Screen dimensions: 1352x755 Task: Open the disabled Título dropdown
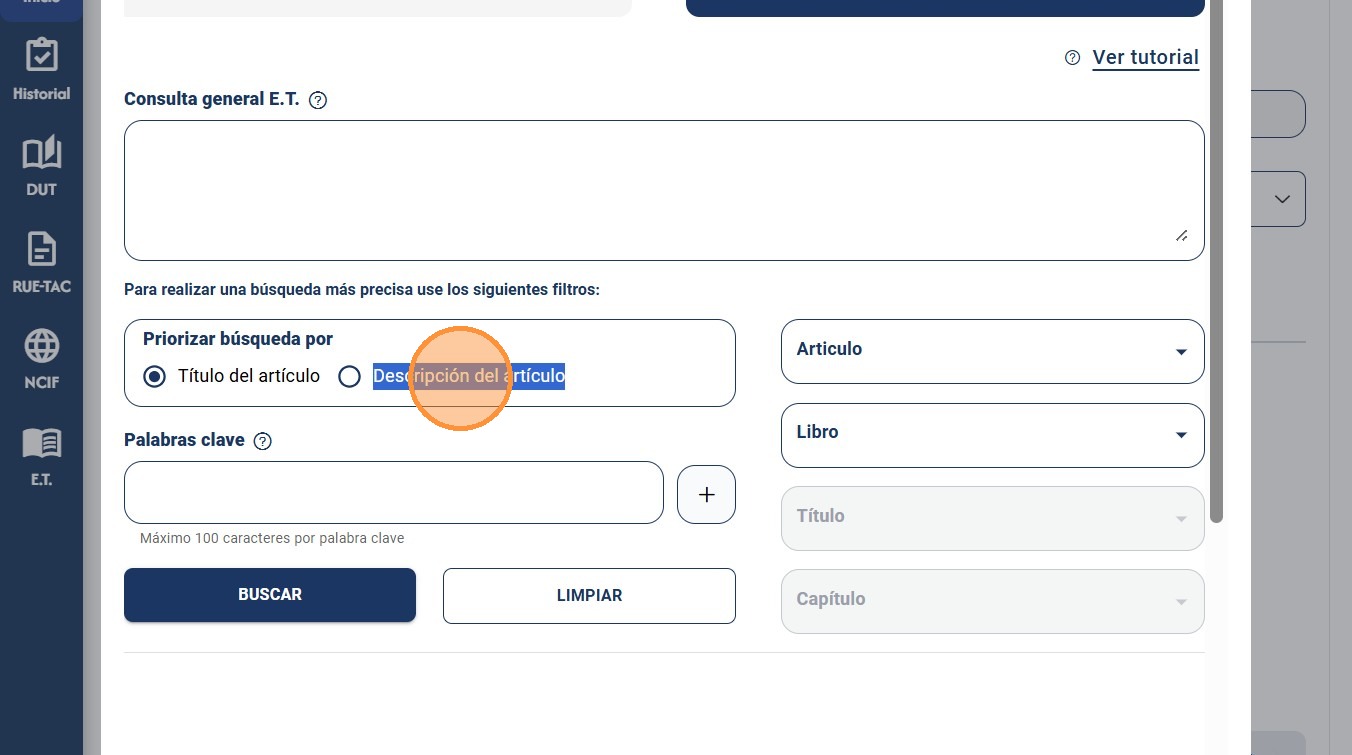[x=992, y=518]
